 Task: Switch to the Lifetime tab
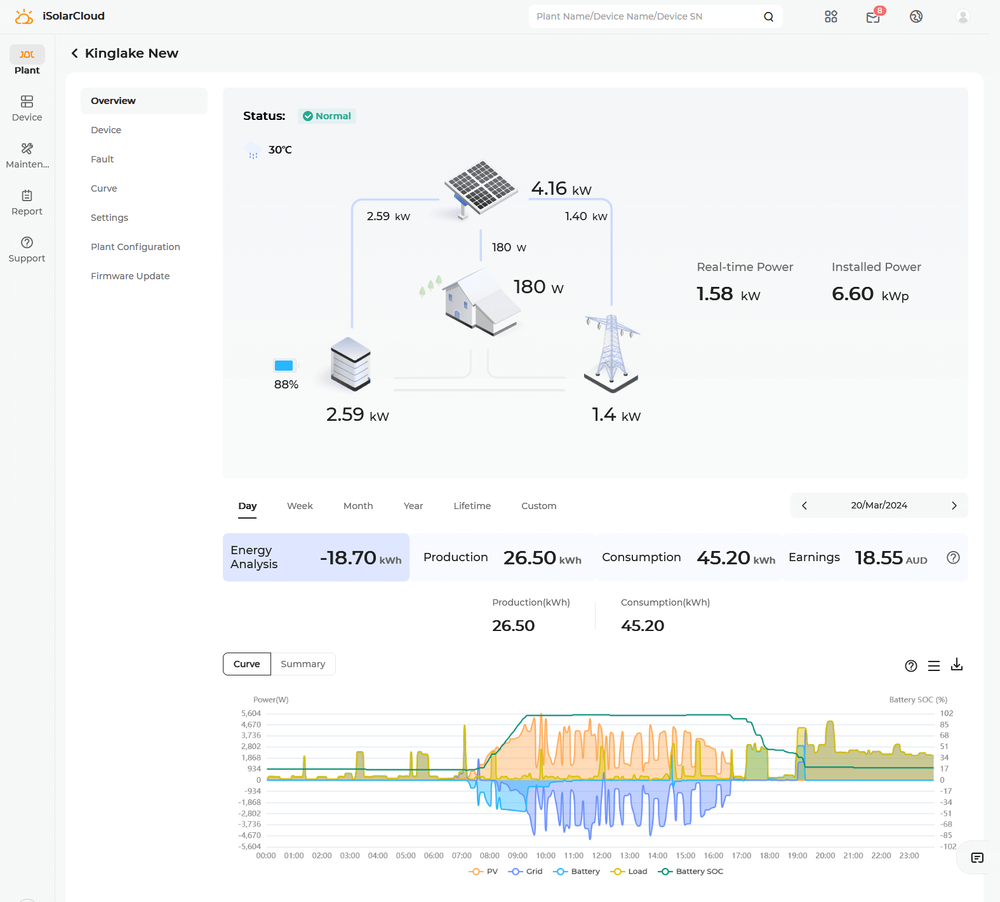pos(472,506)
